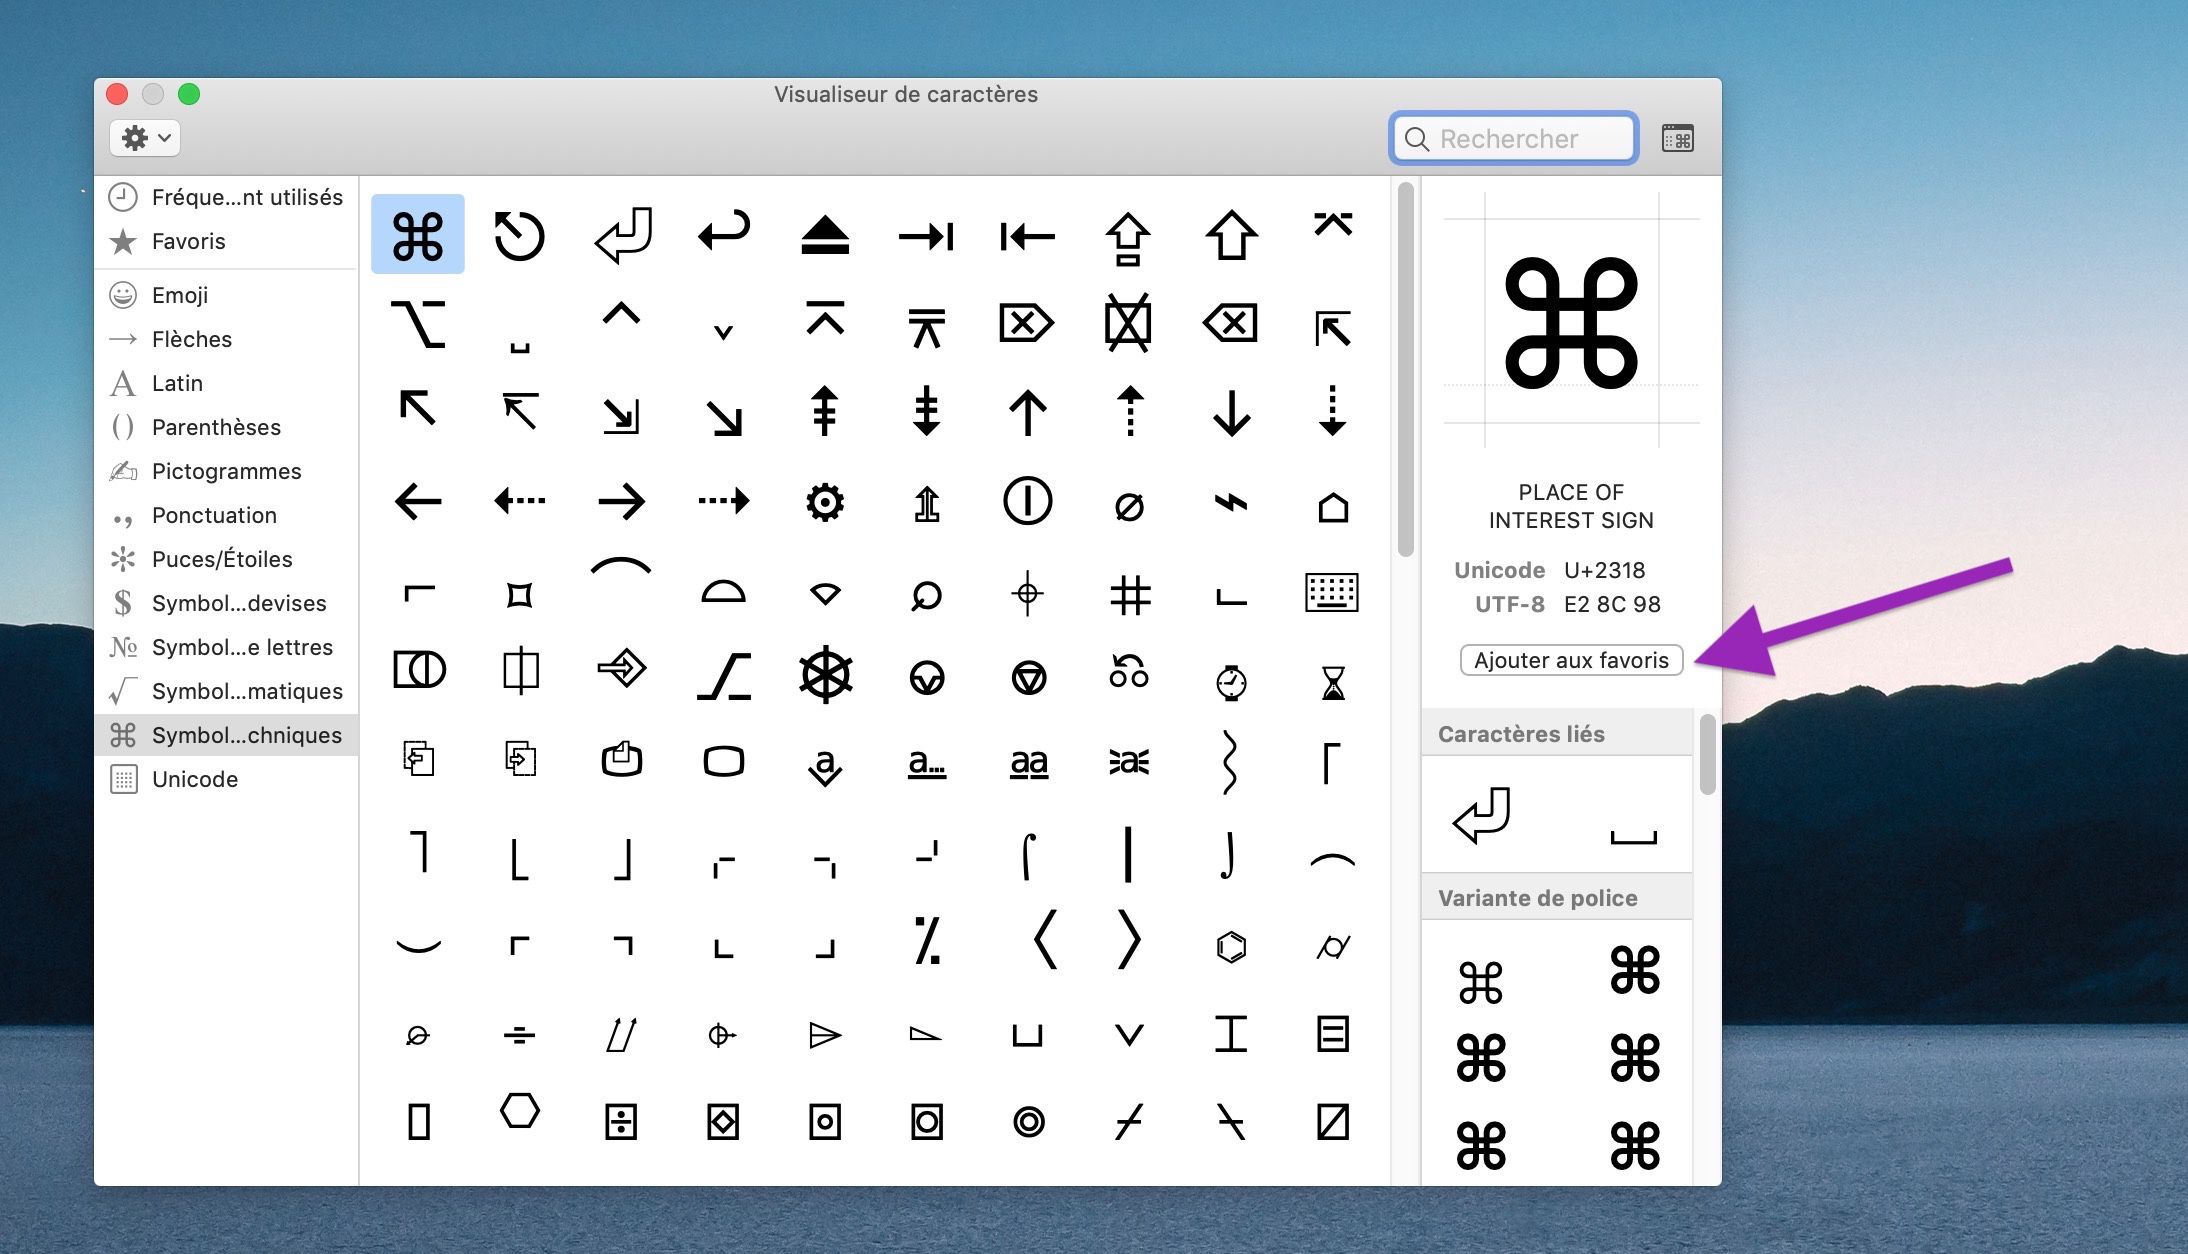Click the keyboard symbol character
2188x1254 pixels.
click(1333, 592)
